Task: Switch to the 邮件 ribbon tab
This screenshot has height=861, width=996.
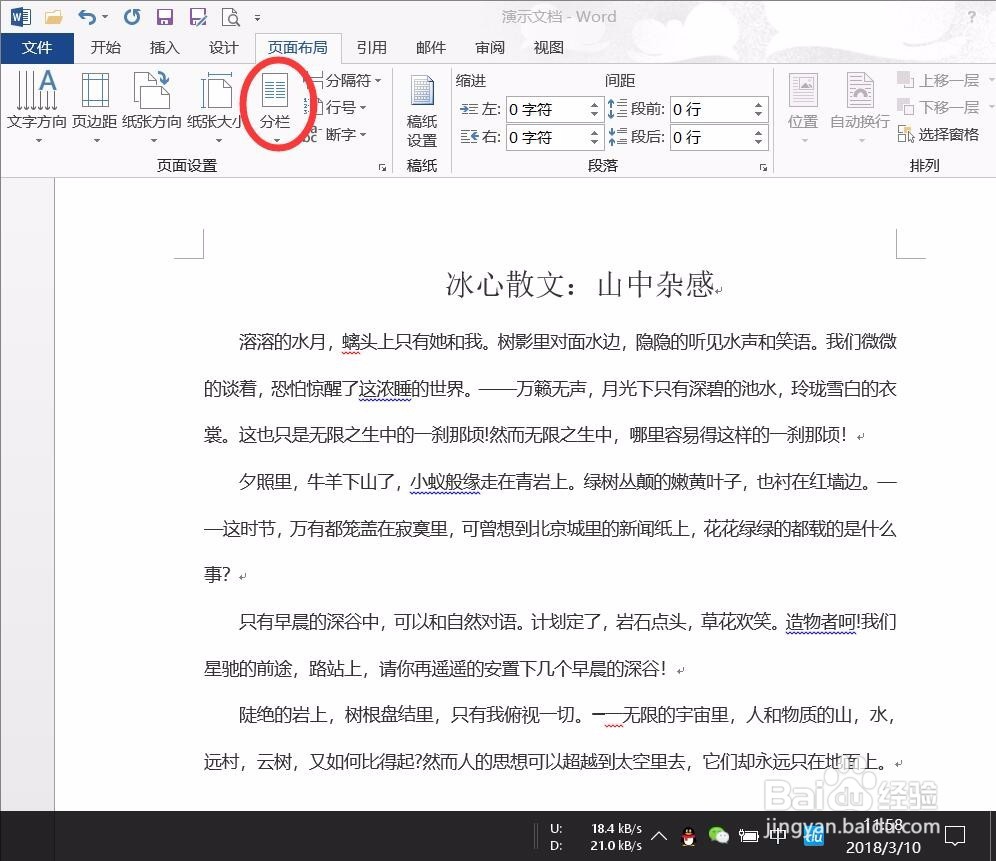Action: [430, 47]
